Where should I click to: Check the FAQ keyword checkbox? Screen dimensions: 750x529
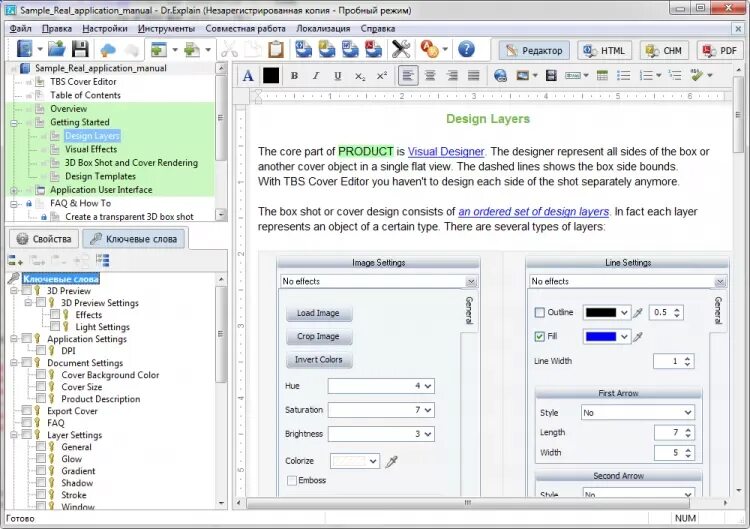coord(27,422)
